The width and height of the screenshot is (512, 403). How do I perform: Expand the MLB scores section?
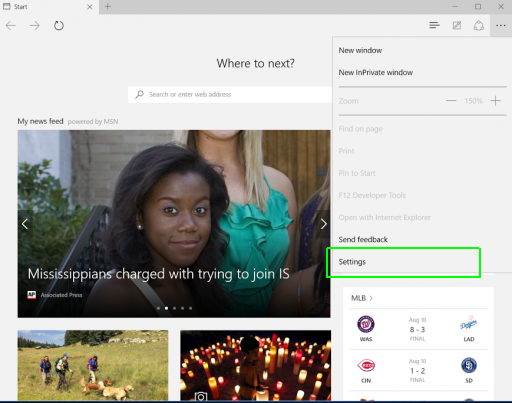coord(362,298)
